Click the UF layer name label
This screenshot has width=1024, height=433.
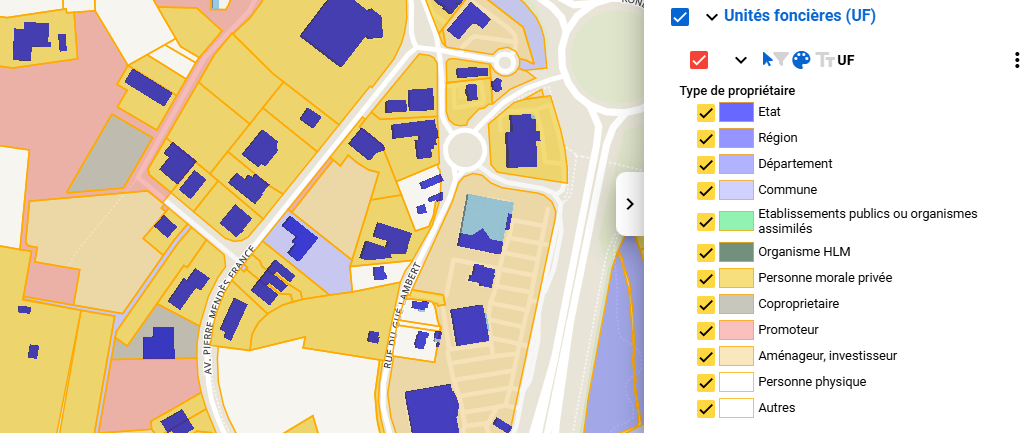(x=846, y=60)
